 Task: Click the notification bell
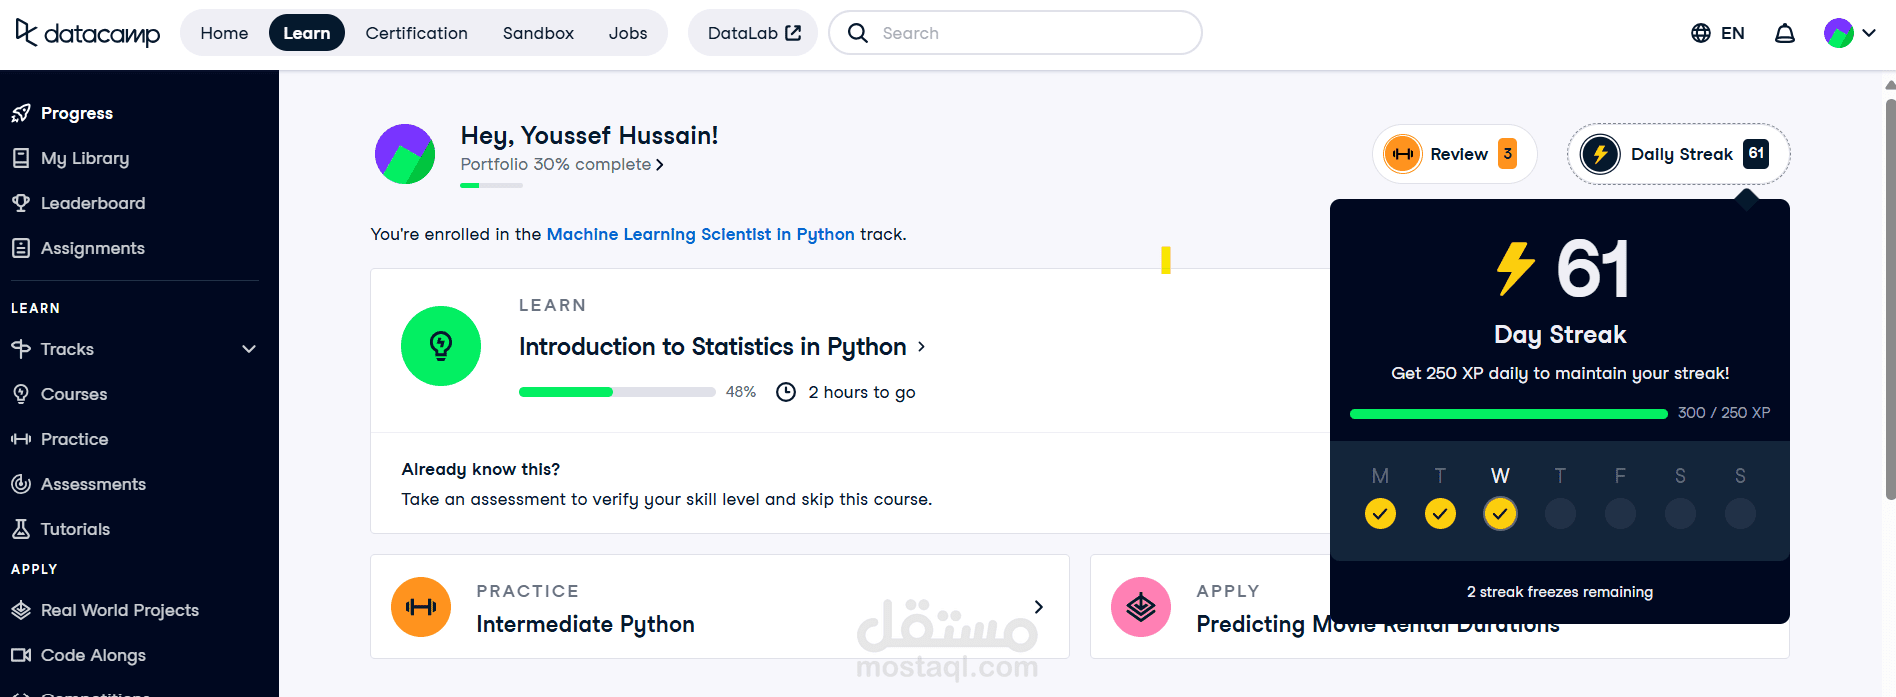(x=1785, y=32)
